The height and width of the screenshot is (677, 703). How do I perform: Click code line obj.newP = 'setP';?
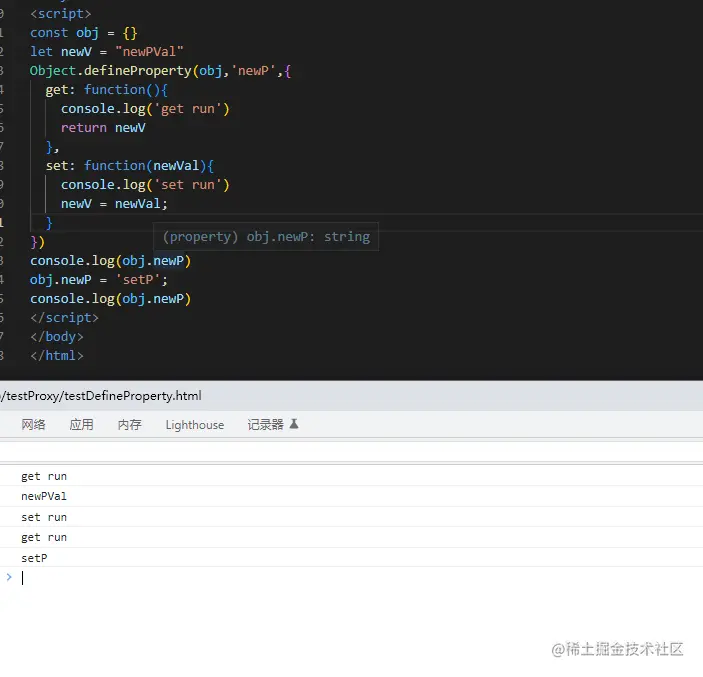pyautogui.click(x=99, y=280)
